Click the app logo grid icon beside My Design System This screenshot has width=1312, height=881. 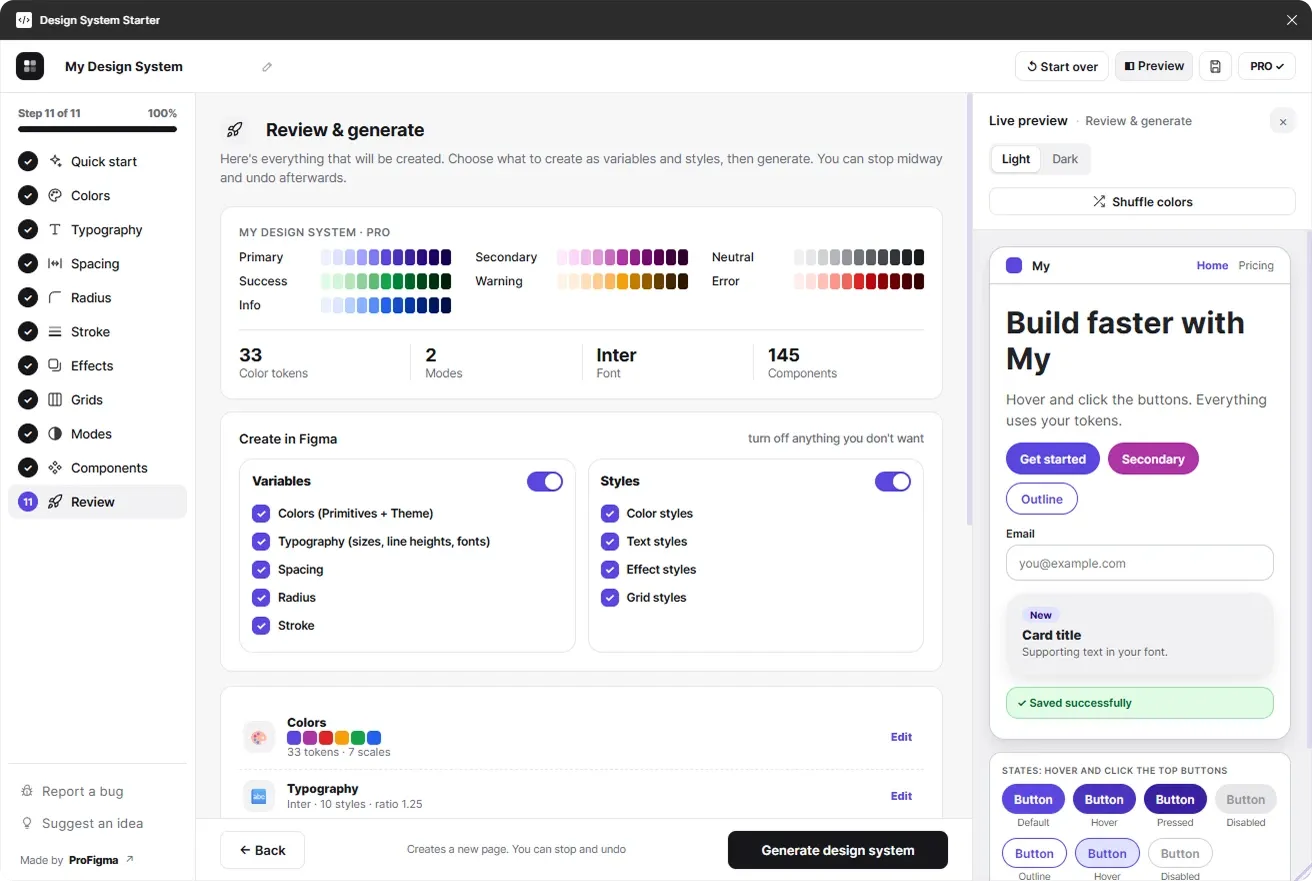30,66
